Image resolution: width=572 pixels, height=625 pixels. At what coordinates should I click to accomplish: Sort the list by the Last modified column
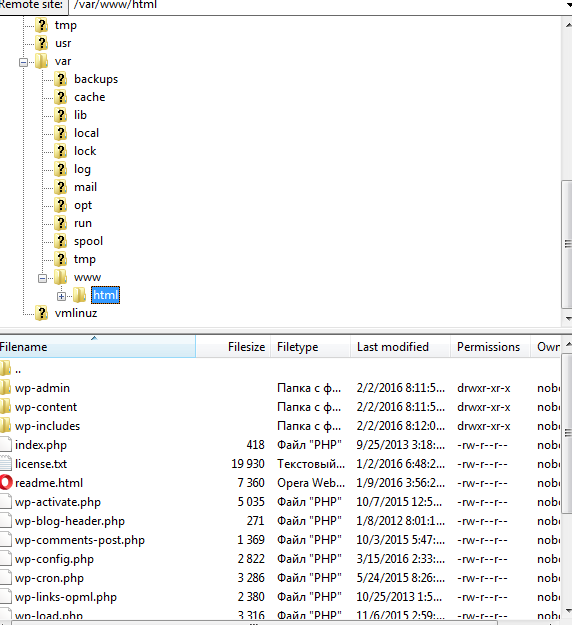click(x=400, y=347)
